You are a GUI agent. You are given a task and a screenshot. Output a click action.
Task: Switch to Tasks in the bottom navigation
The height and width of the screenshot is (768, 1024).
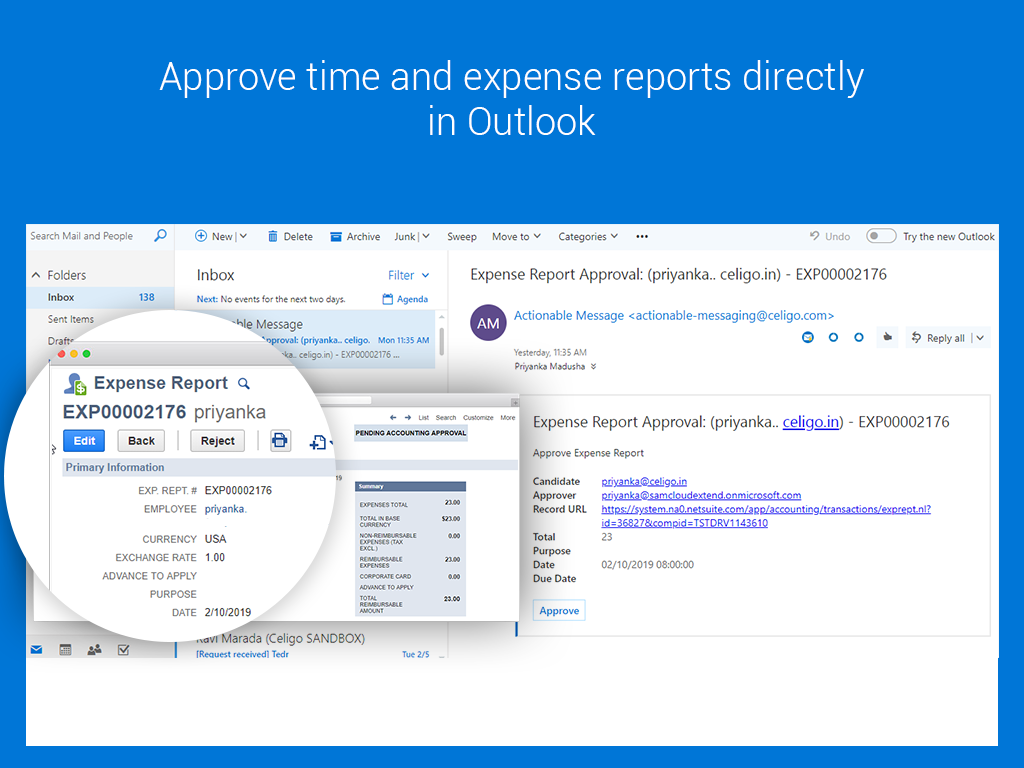coord(123,650)
